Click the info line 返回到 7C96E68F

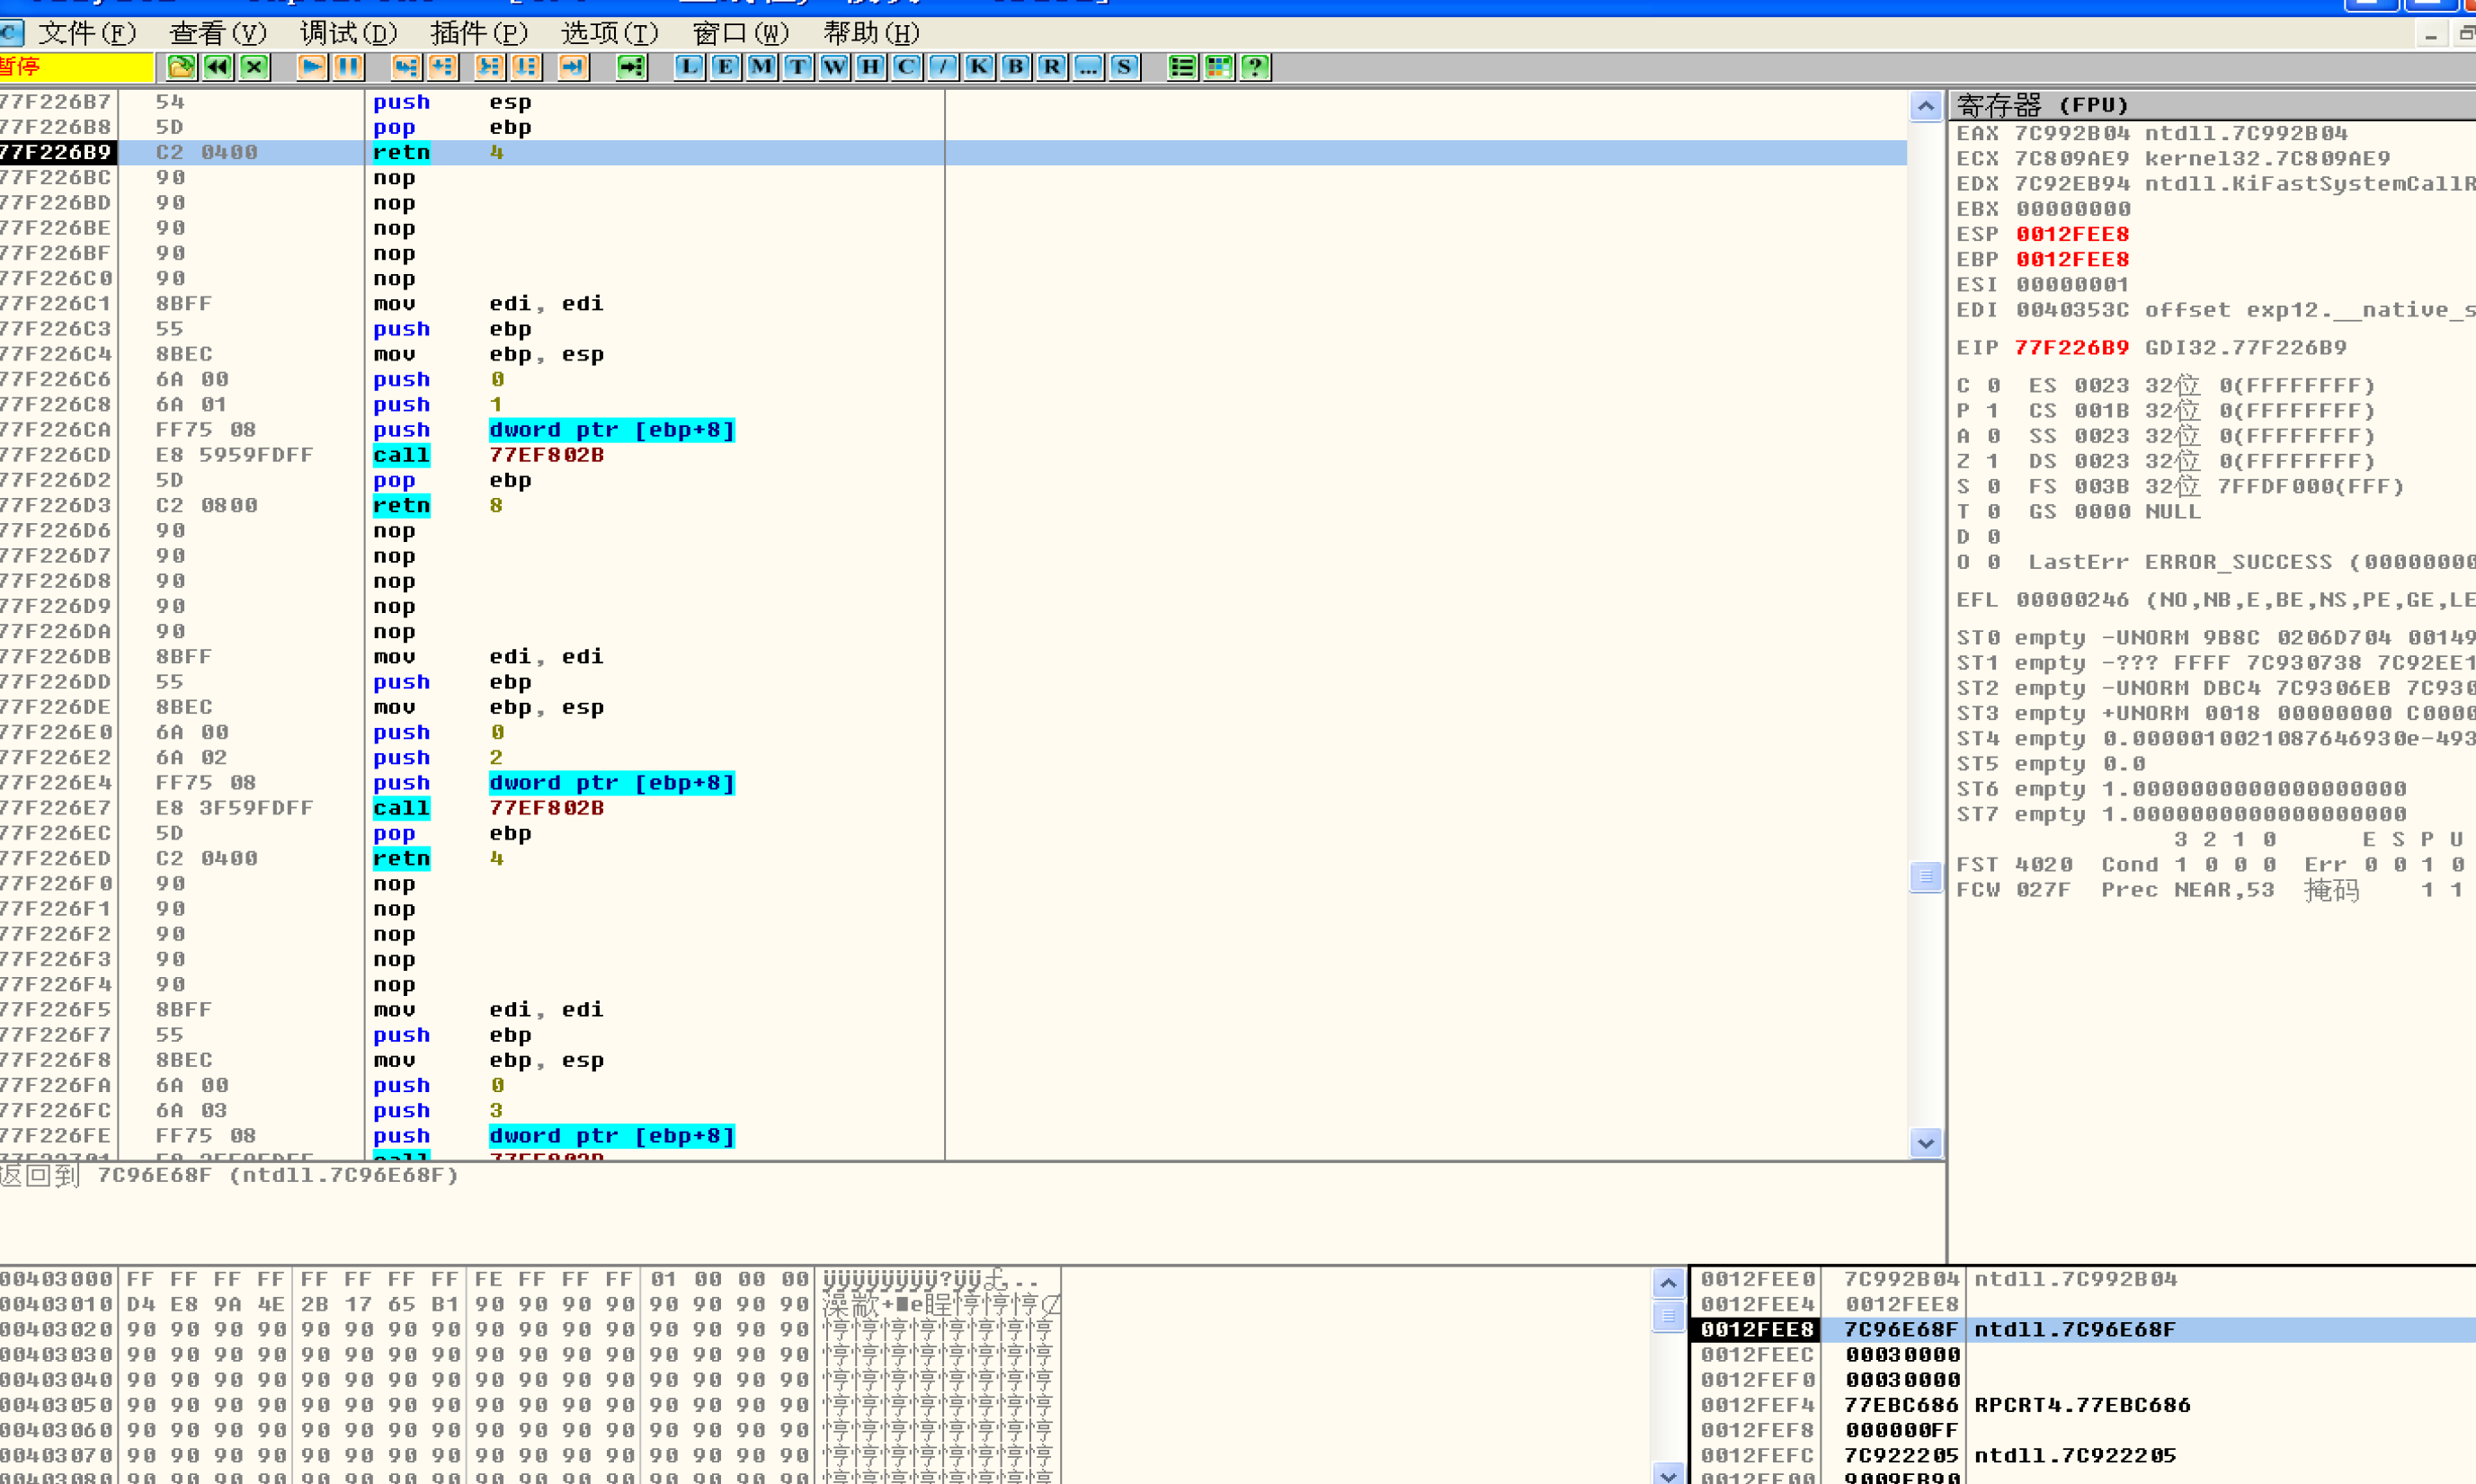[230, 1175]
